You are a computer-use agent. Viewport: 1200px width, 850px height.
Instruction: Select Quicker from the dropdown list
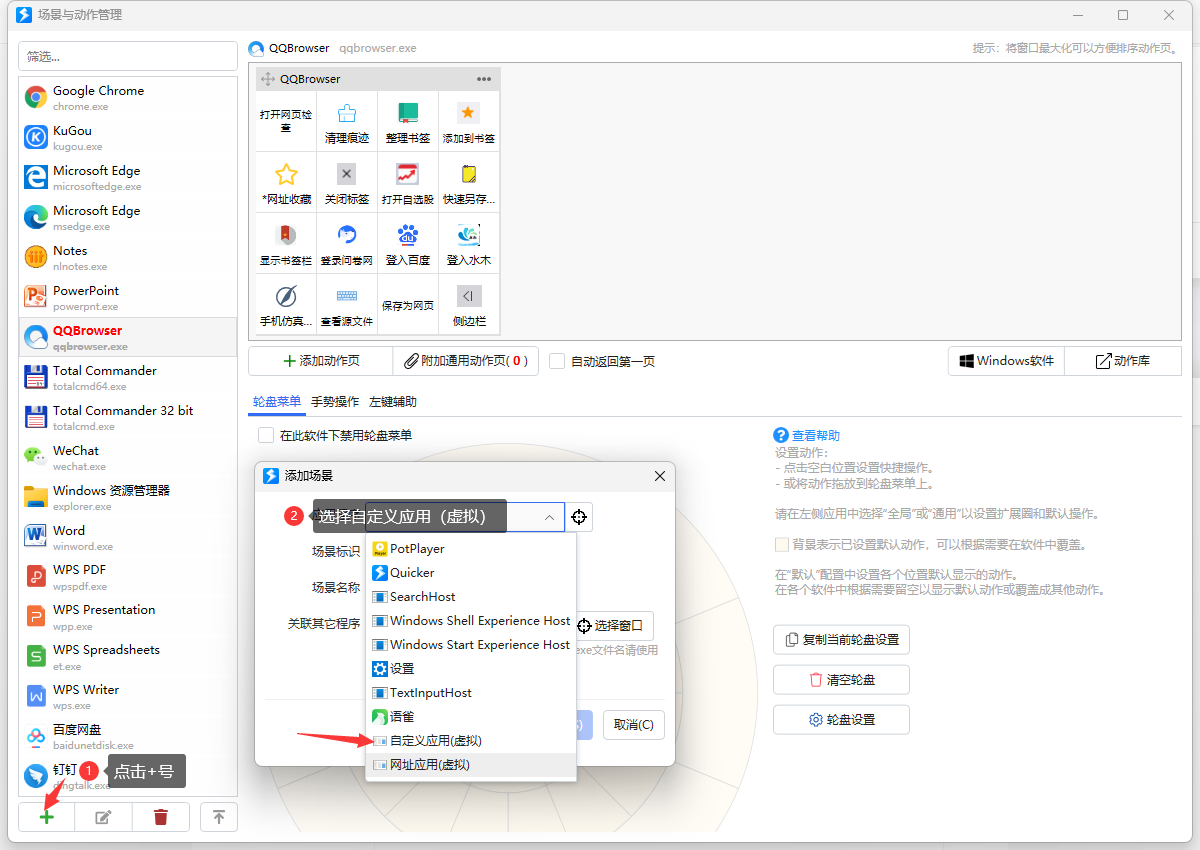pyautogui.click(x=471, y=573)
